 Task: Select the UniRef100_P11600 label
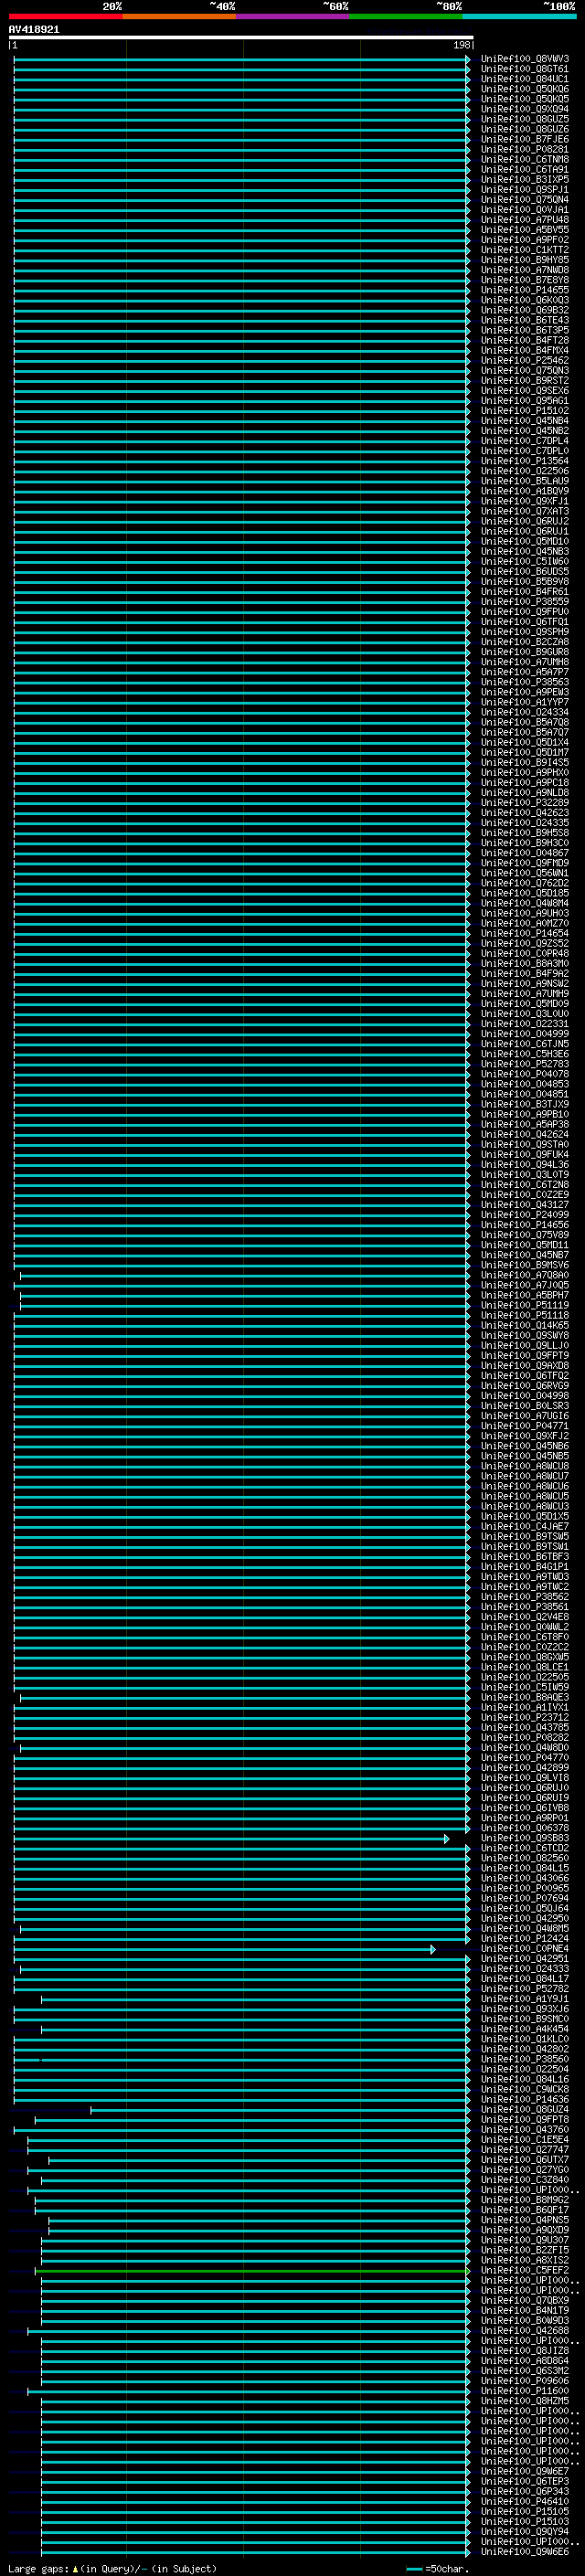(525, 2390)
